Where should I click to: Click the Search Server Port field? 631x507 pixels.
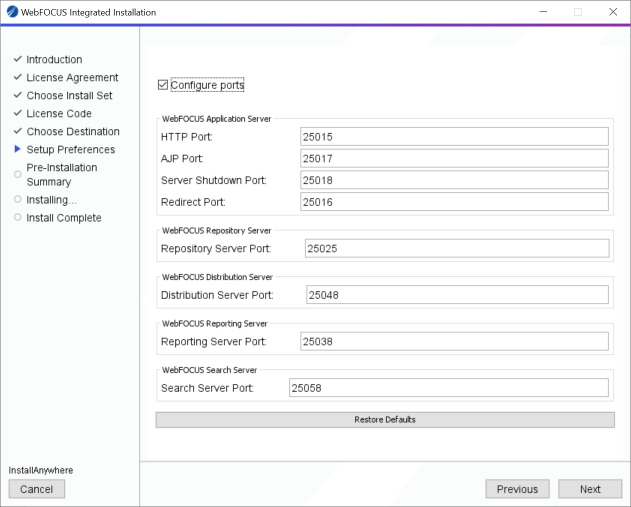pyautogui.click(x=448, y=388)
